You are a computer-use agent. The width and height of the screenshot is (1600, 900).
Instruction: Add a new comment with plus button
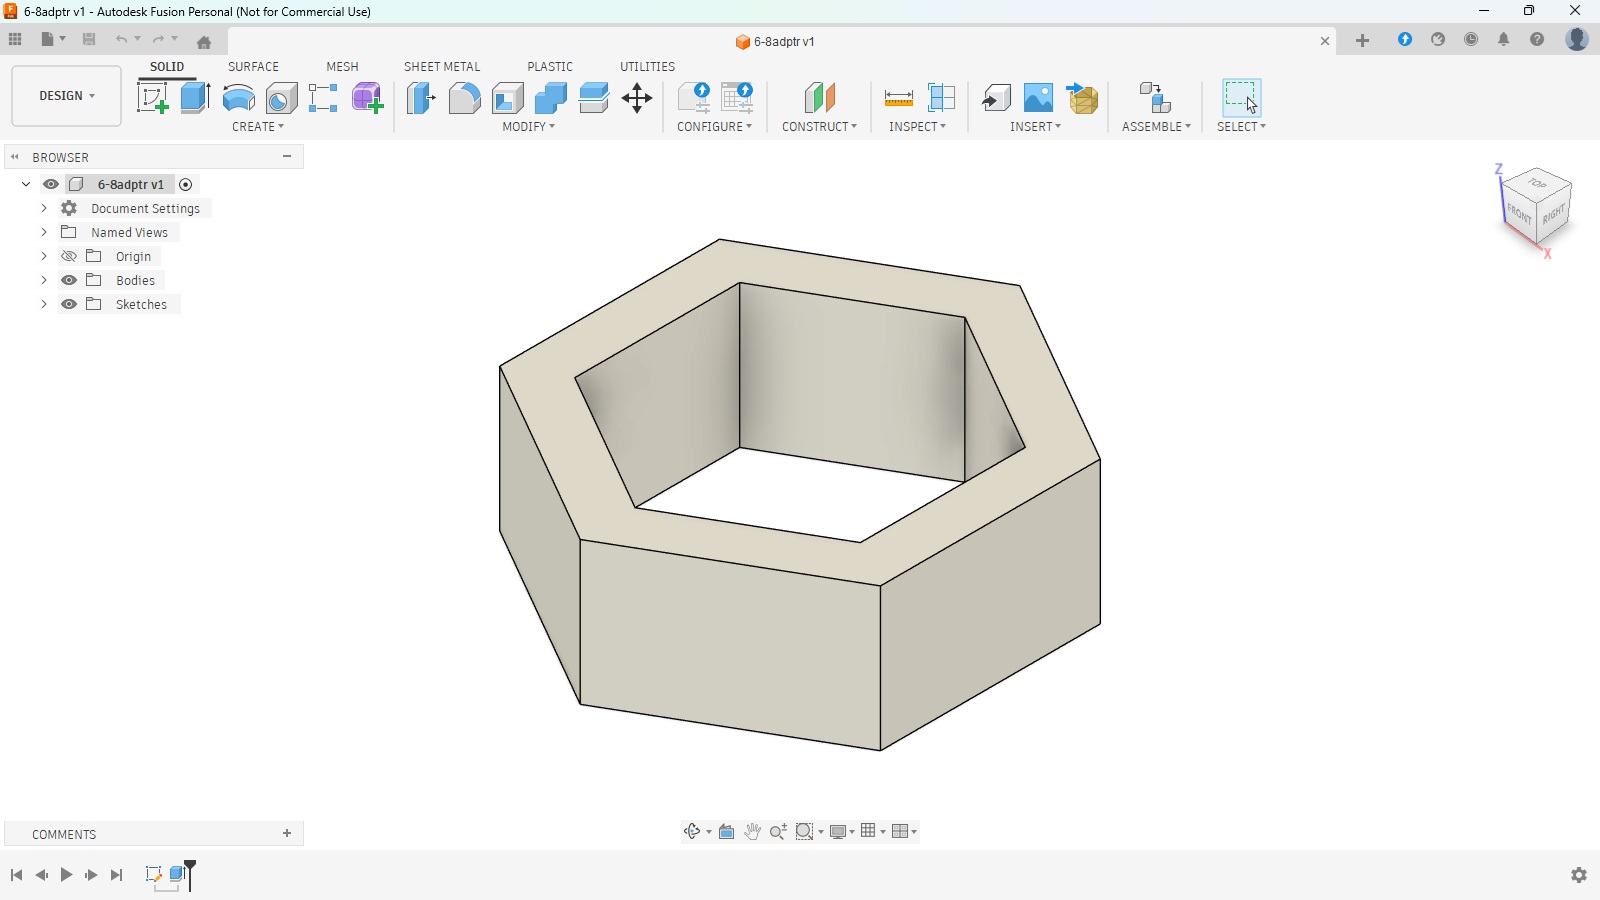287,833
